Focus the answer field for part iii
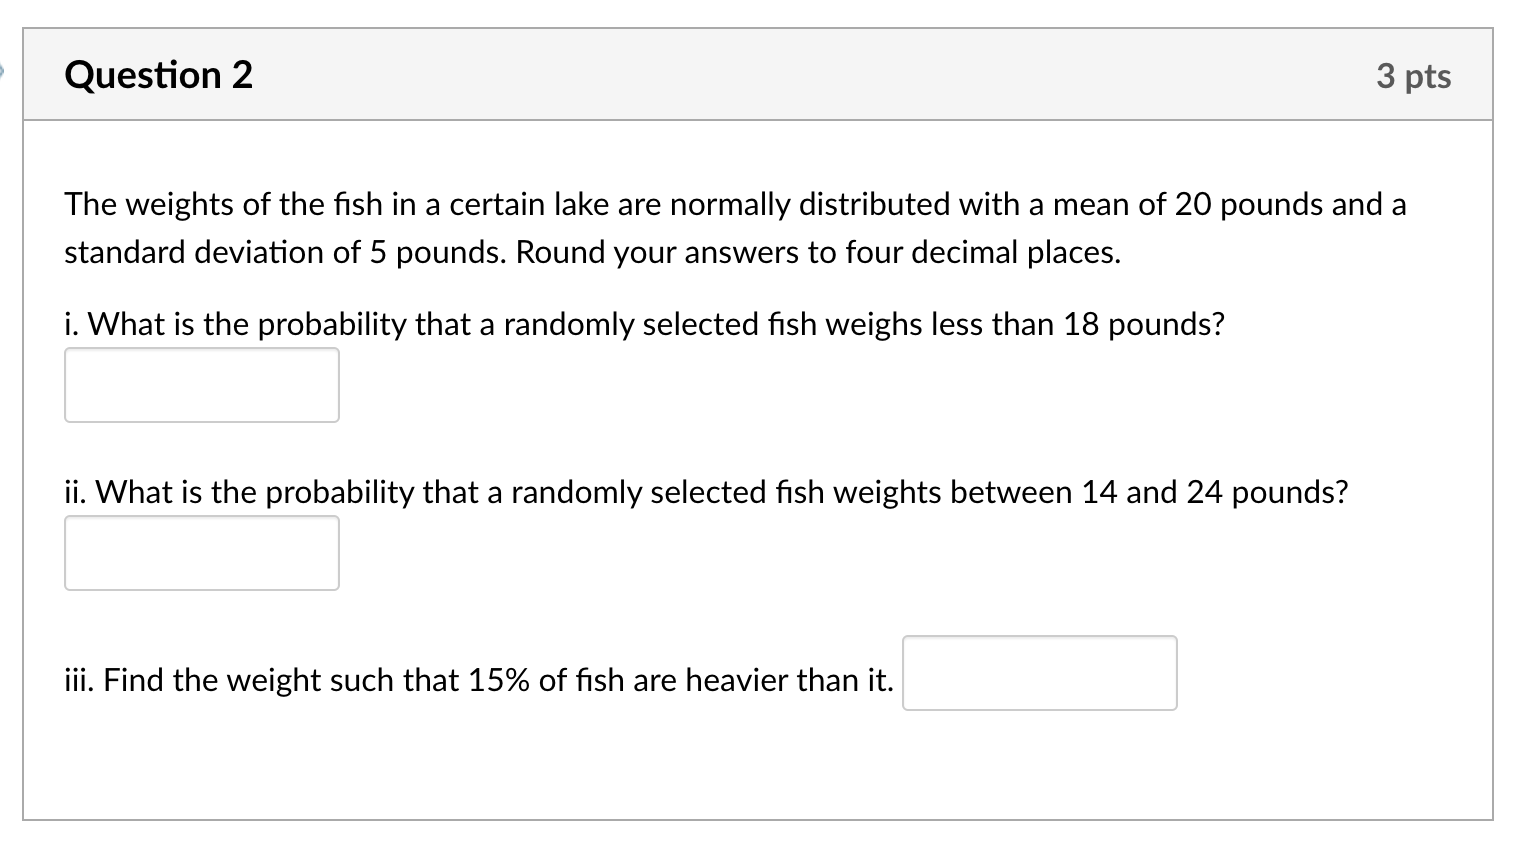Viewport: 1532px width, 863px height. pos(1040,673)
